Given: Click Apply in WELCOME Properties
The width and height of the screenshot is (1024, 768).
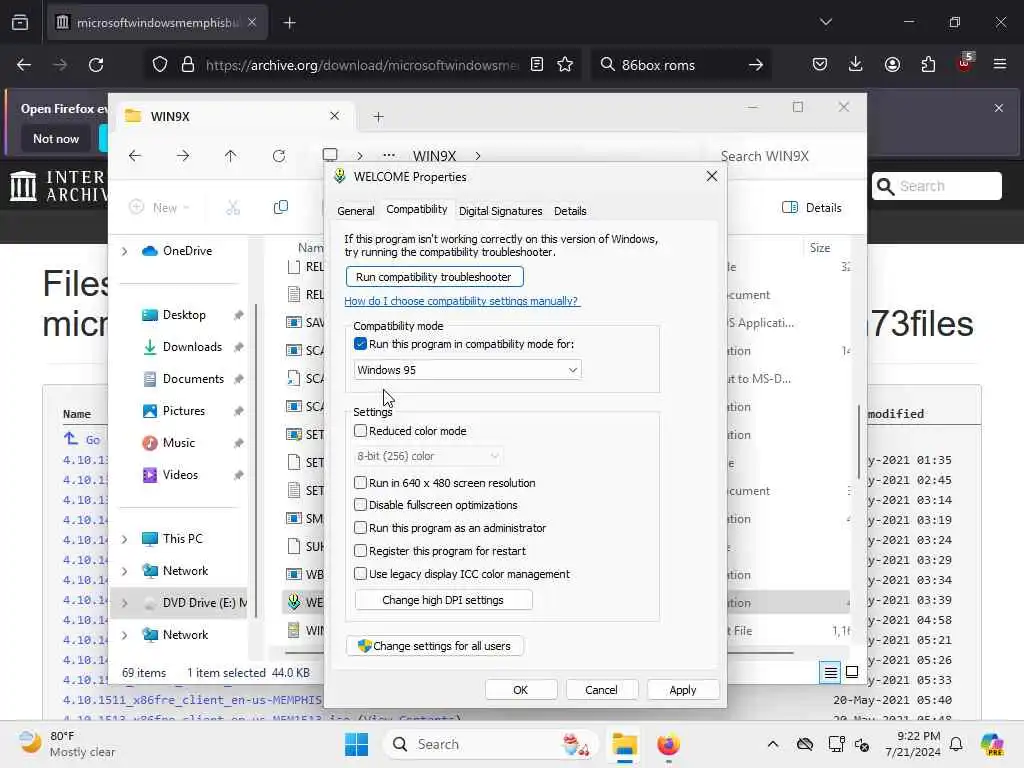Looking at the screenshot, I should [x=682, y=690].
